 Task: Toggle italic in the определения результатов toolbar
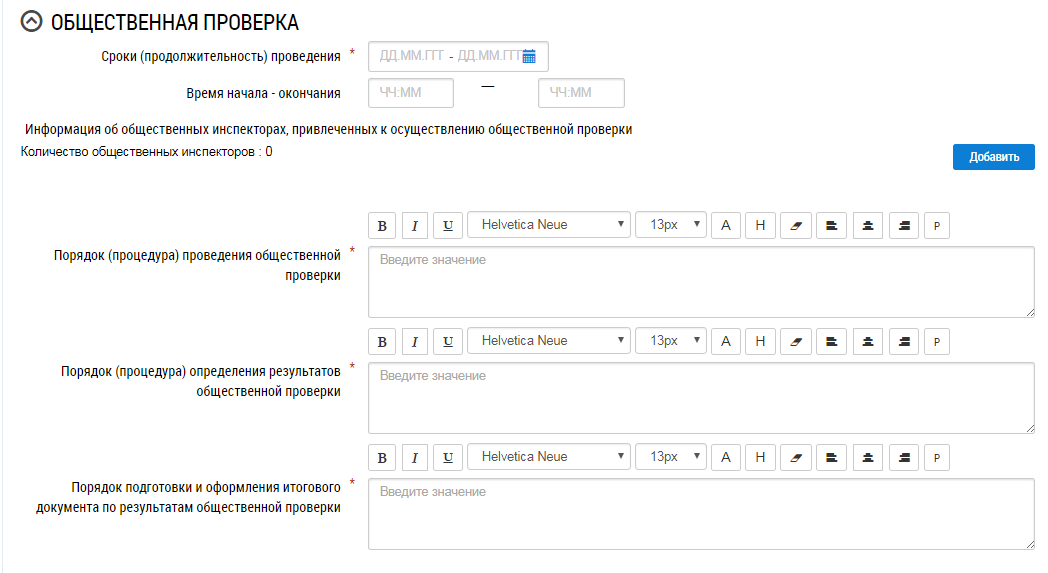coord(415,341)
